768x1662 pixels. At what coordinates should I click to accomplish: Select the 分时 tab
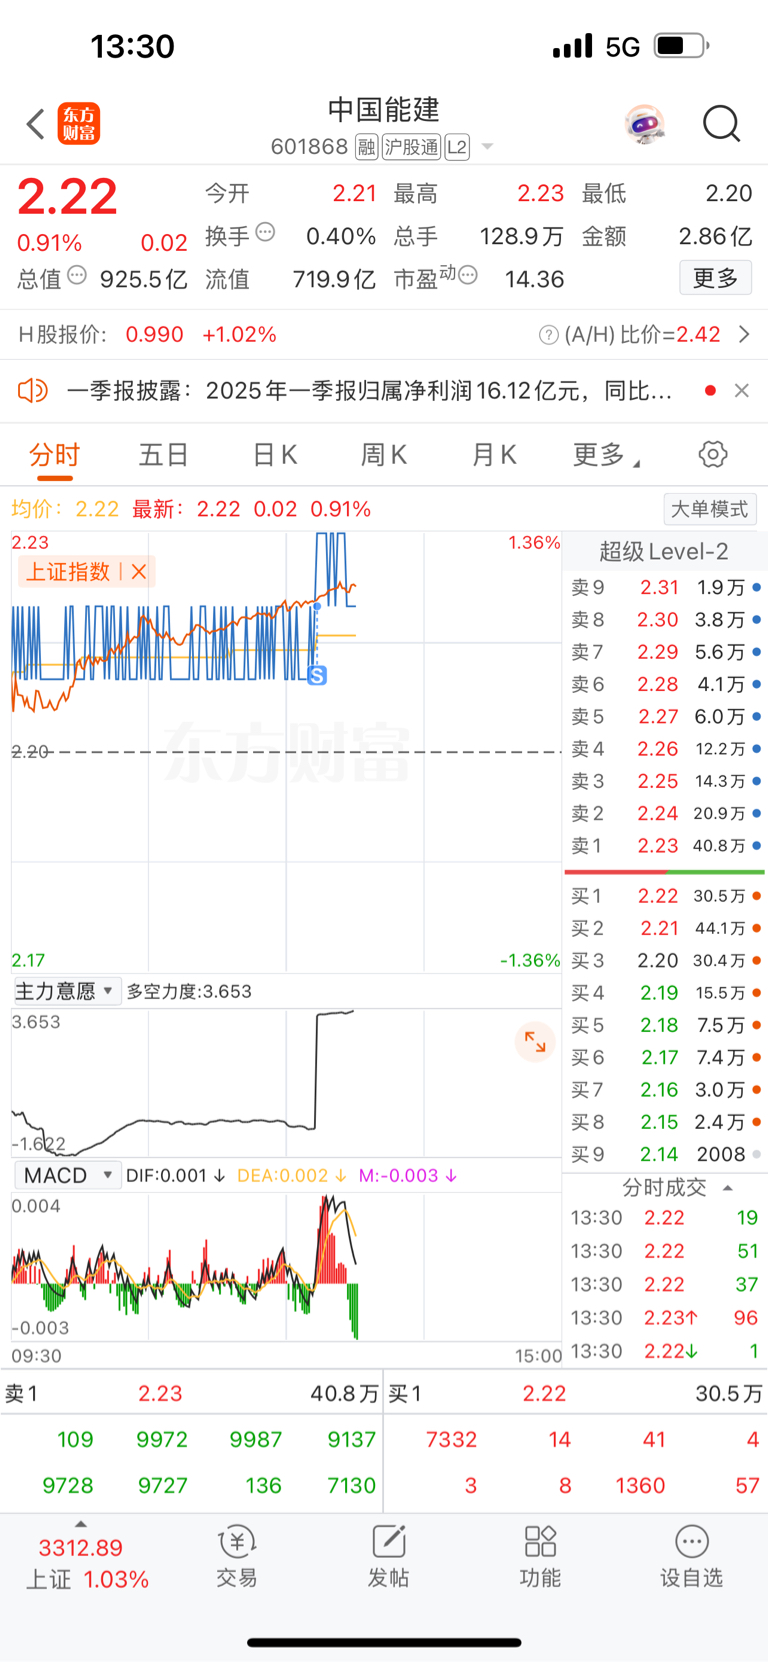(x=55, y=455)
